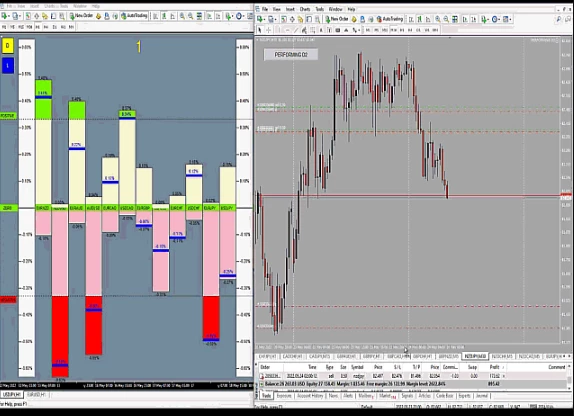
Task: Click the yellow D square on left chart
Action: 8,46
